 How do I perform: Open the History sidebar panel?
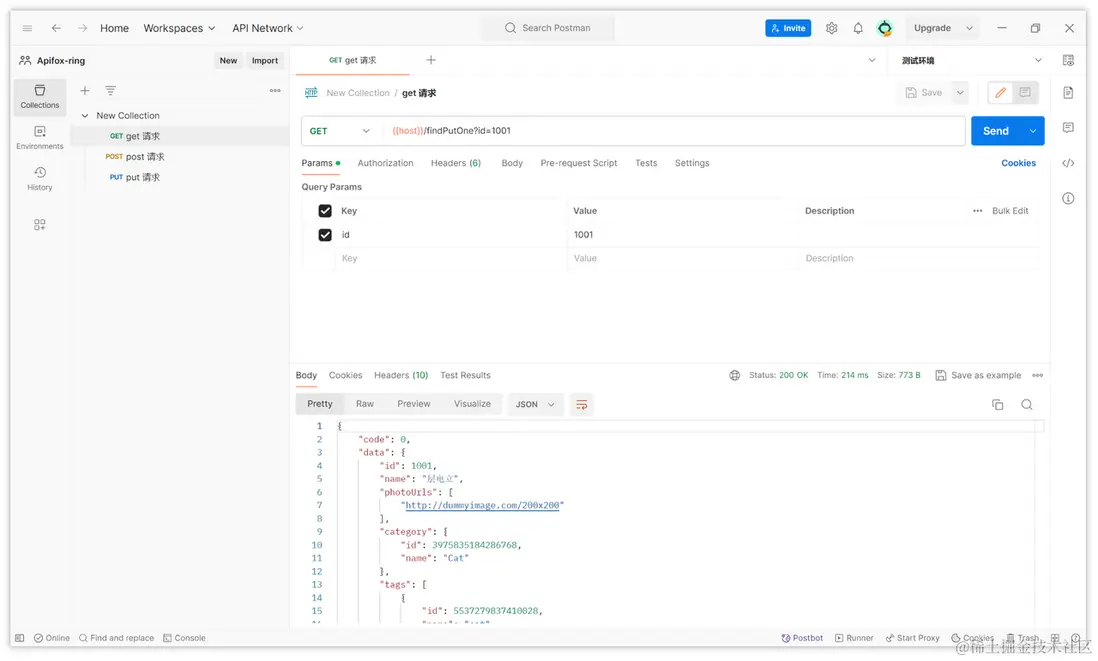click(x=40, y=178)
